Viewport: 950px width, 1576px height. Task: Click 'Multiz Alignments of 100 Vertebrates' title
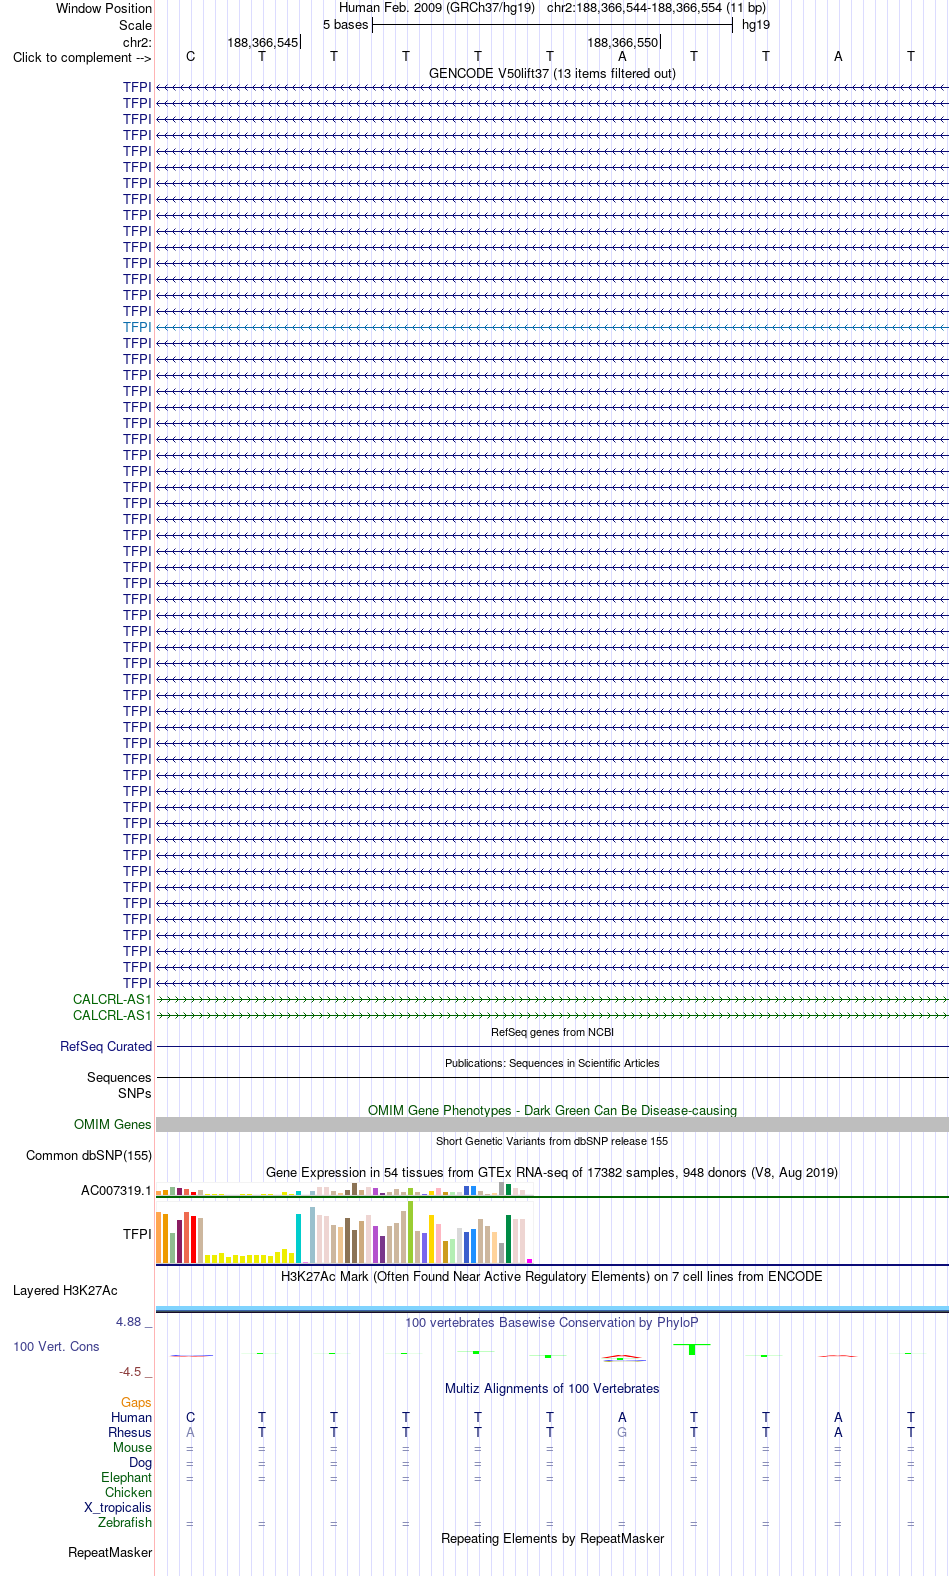pyautogui.click(x=552, y=1388)
